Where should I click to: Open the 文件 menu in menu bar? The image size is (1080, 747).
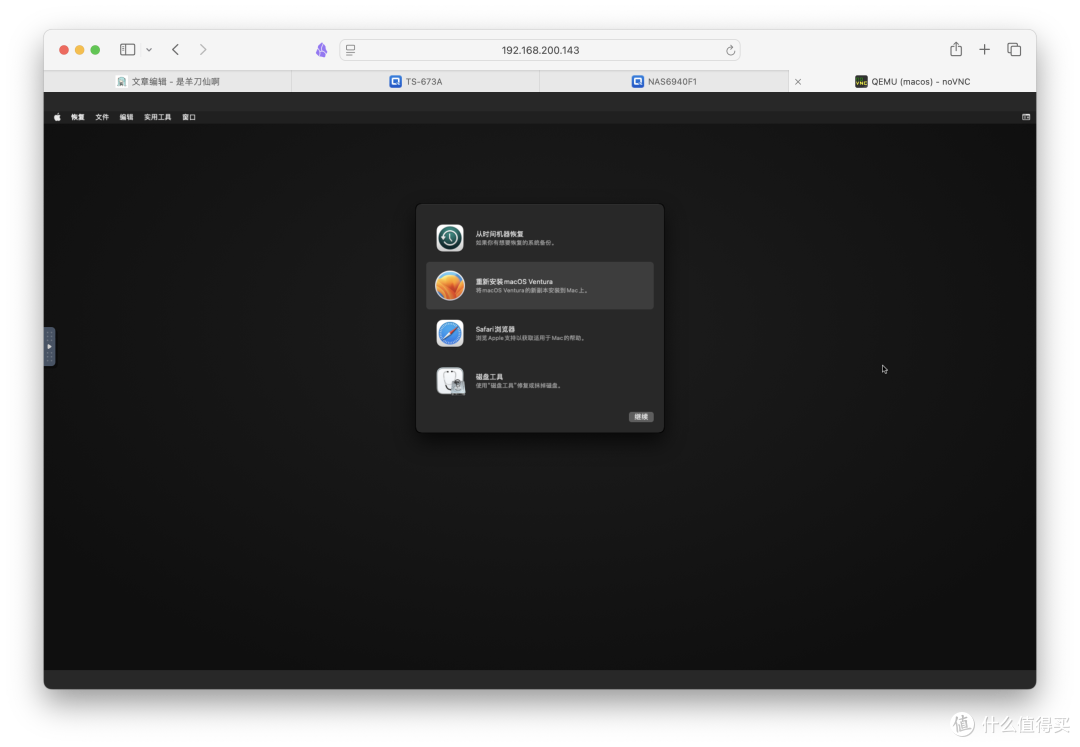click(102, 117)
